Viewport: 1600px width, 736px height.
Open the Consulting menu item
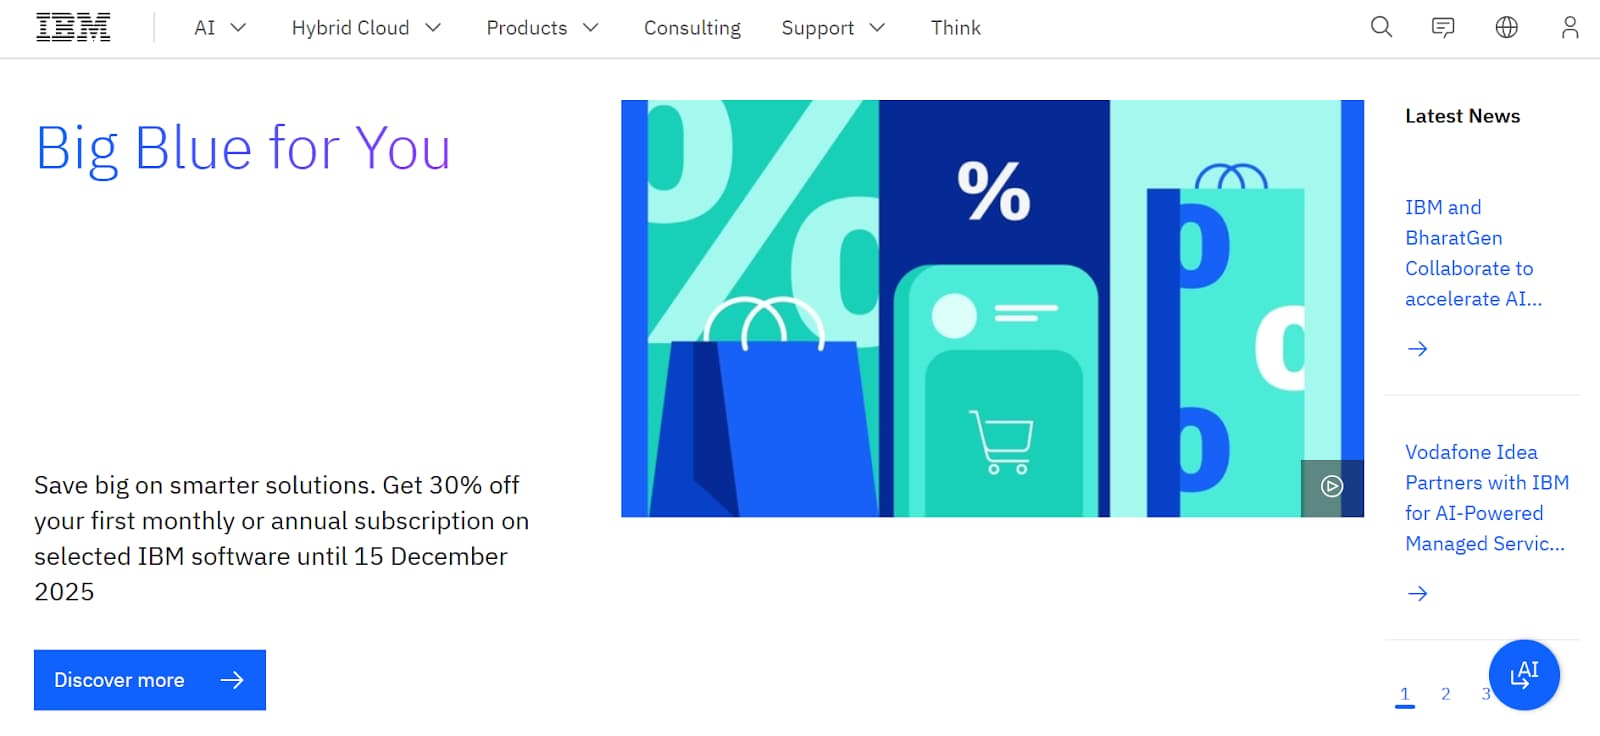click(692, 28)
